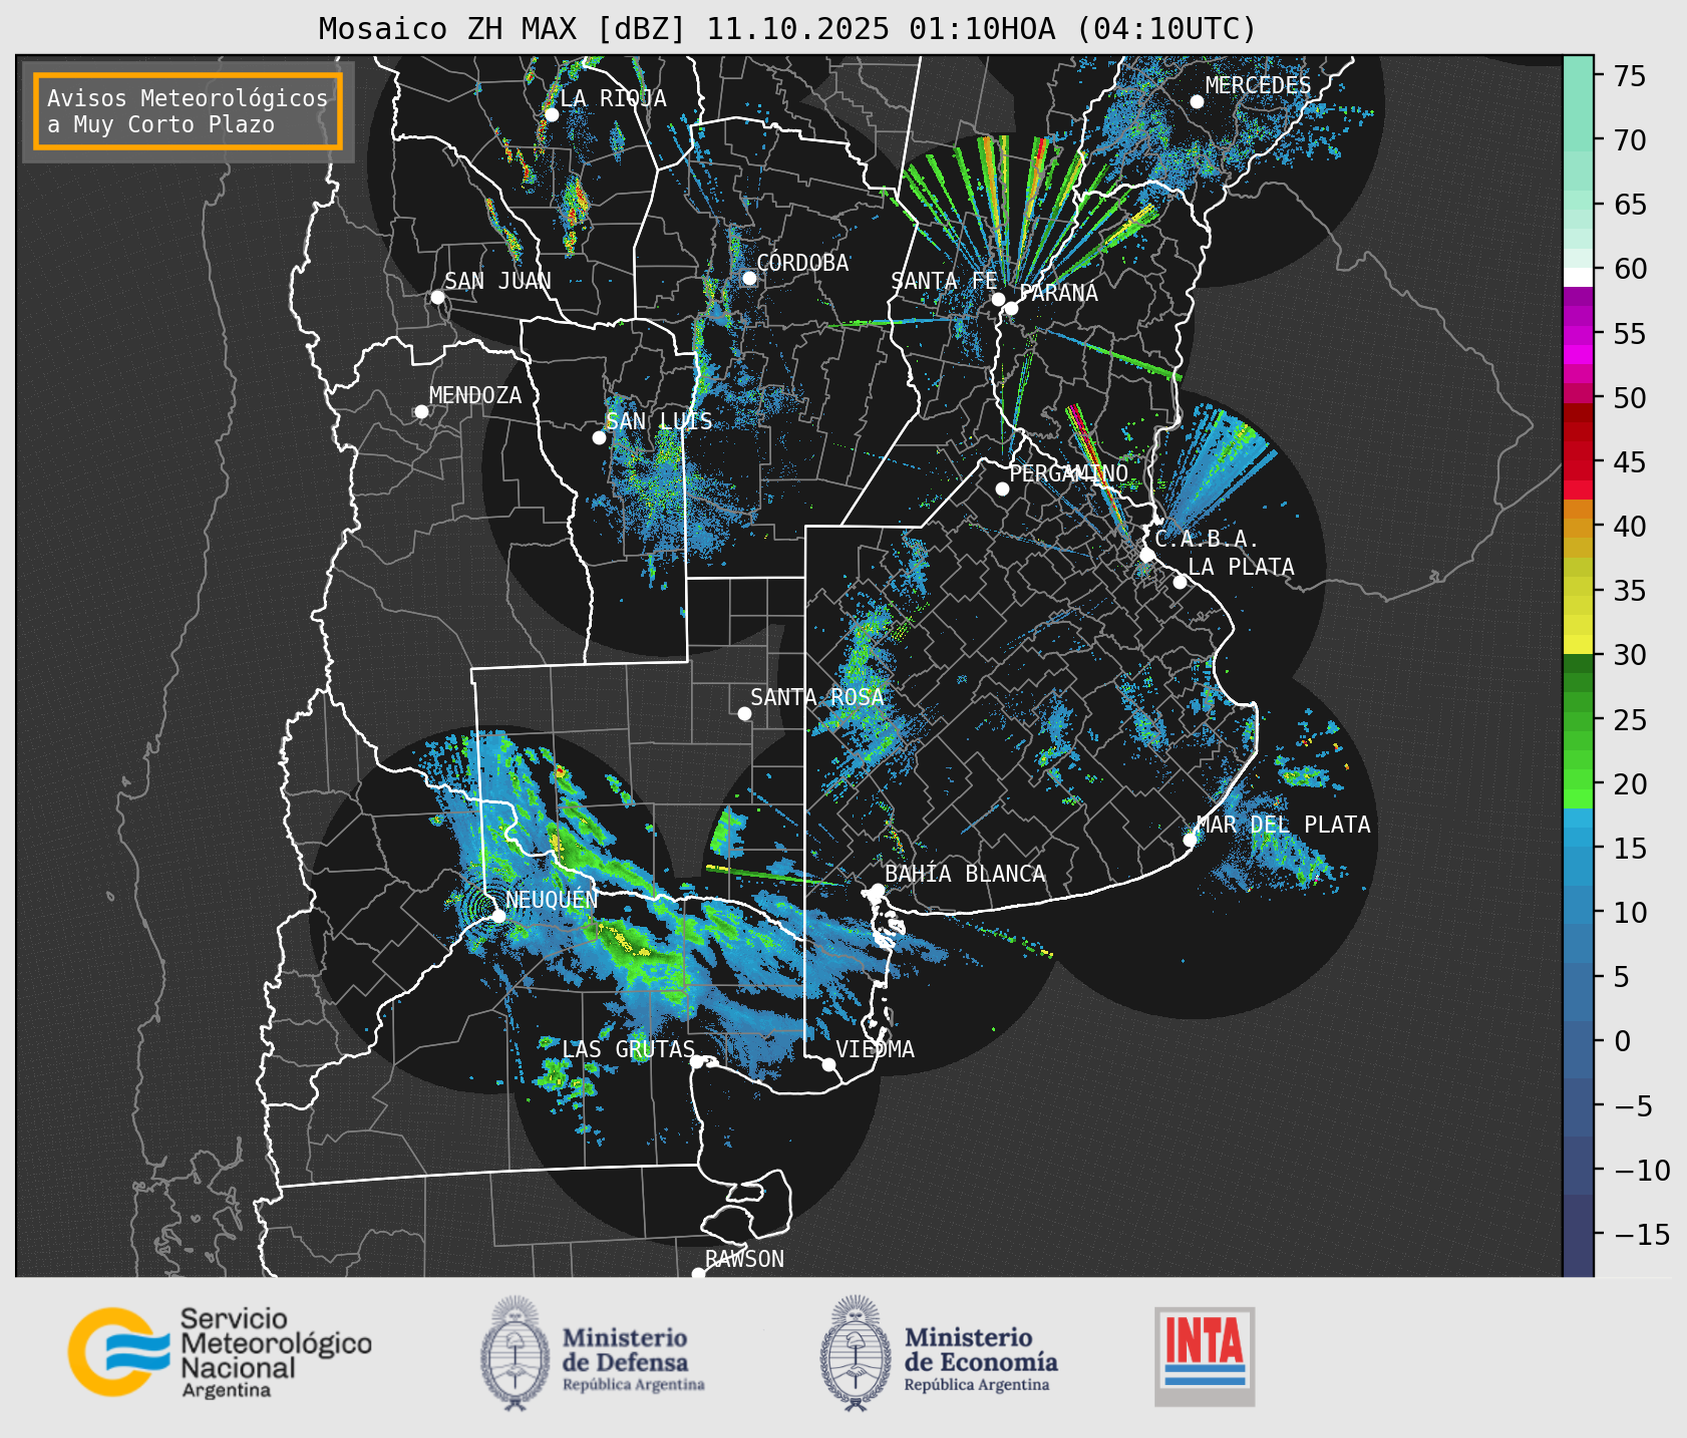Screen dimensions: 1687x1438
Task: Click the MERCEDES label text
Action: point(1258,86)
